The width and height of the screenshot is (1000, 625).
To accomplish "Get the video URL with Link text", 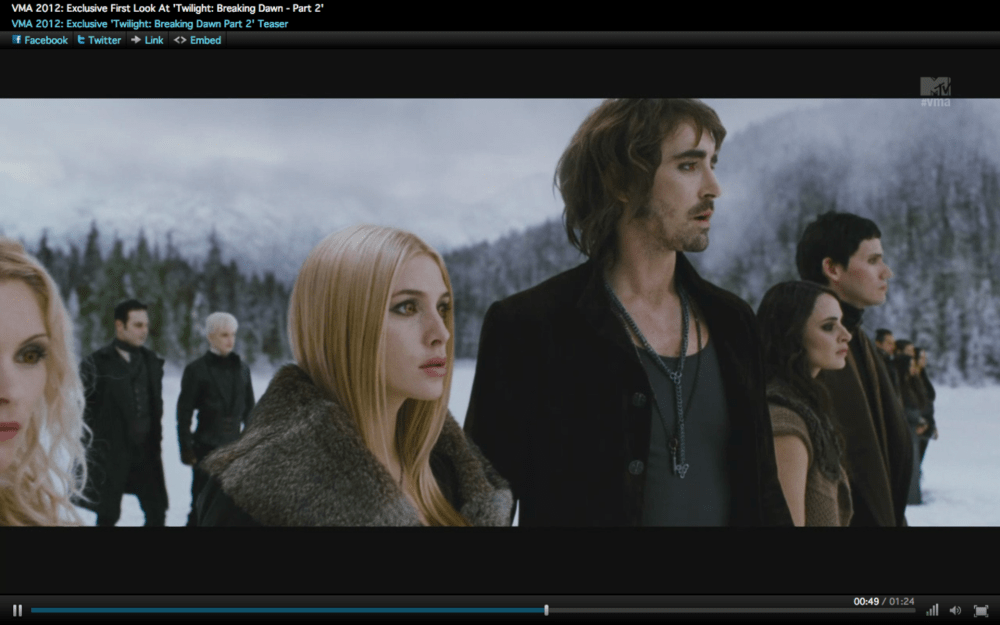I will [154, 40].
